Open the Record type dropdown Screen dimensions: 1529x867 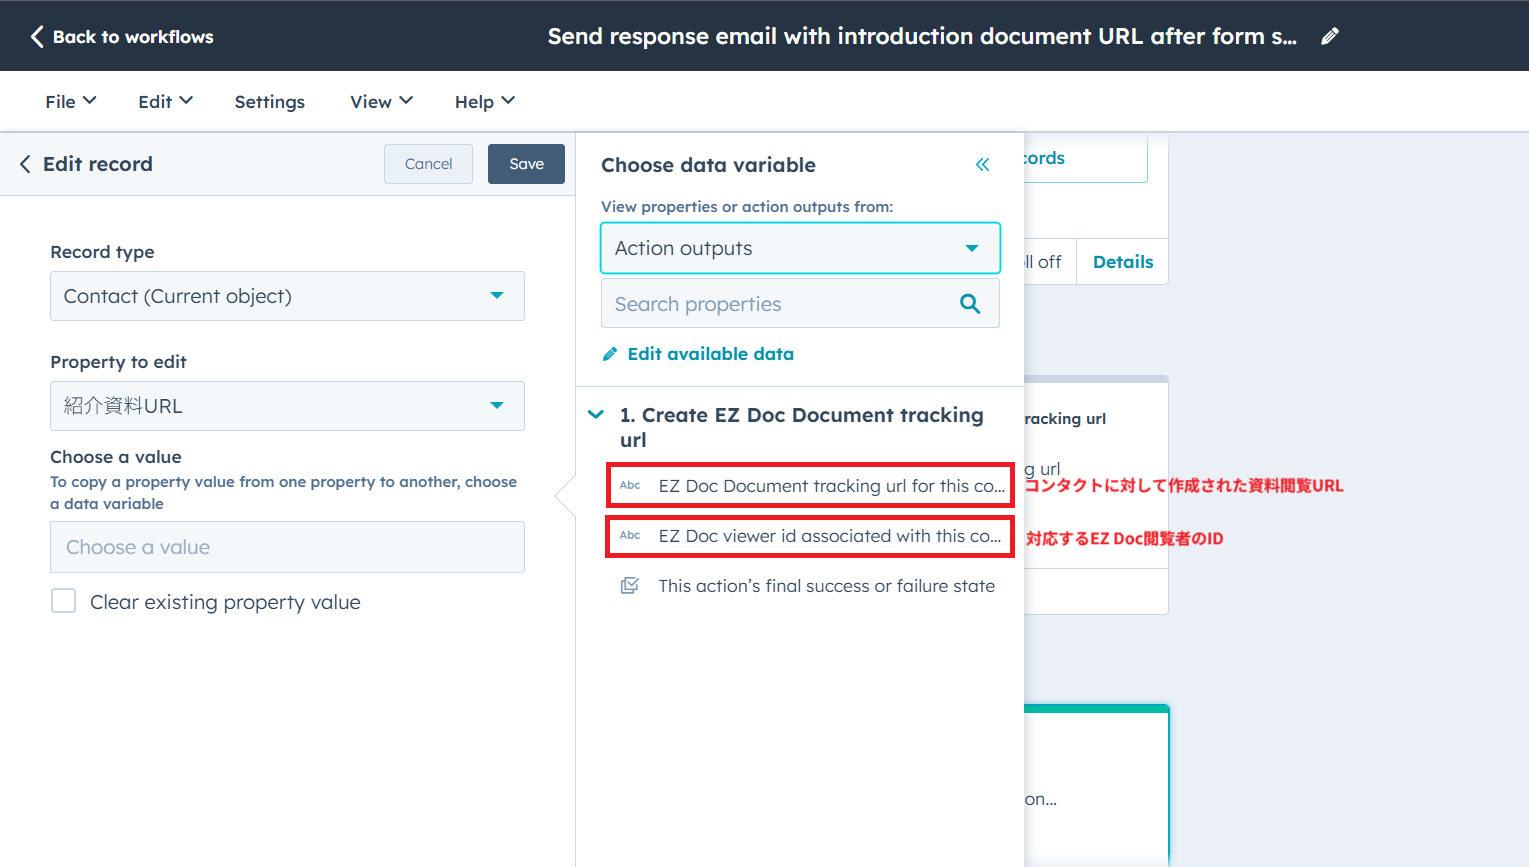click(287, 296)
